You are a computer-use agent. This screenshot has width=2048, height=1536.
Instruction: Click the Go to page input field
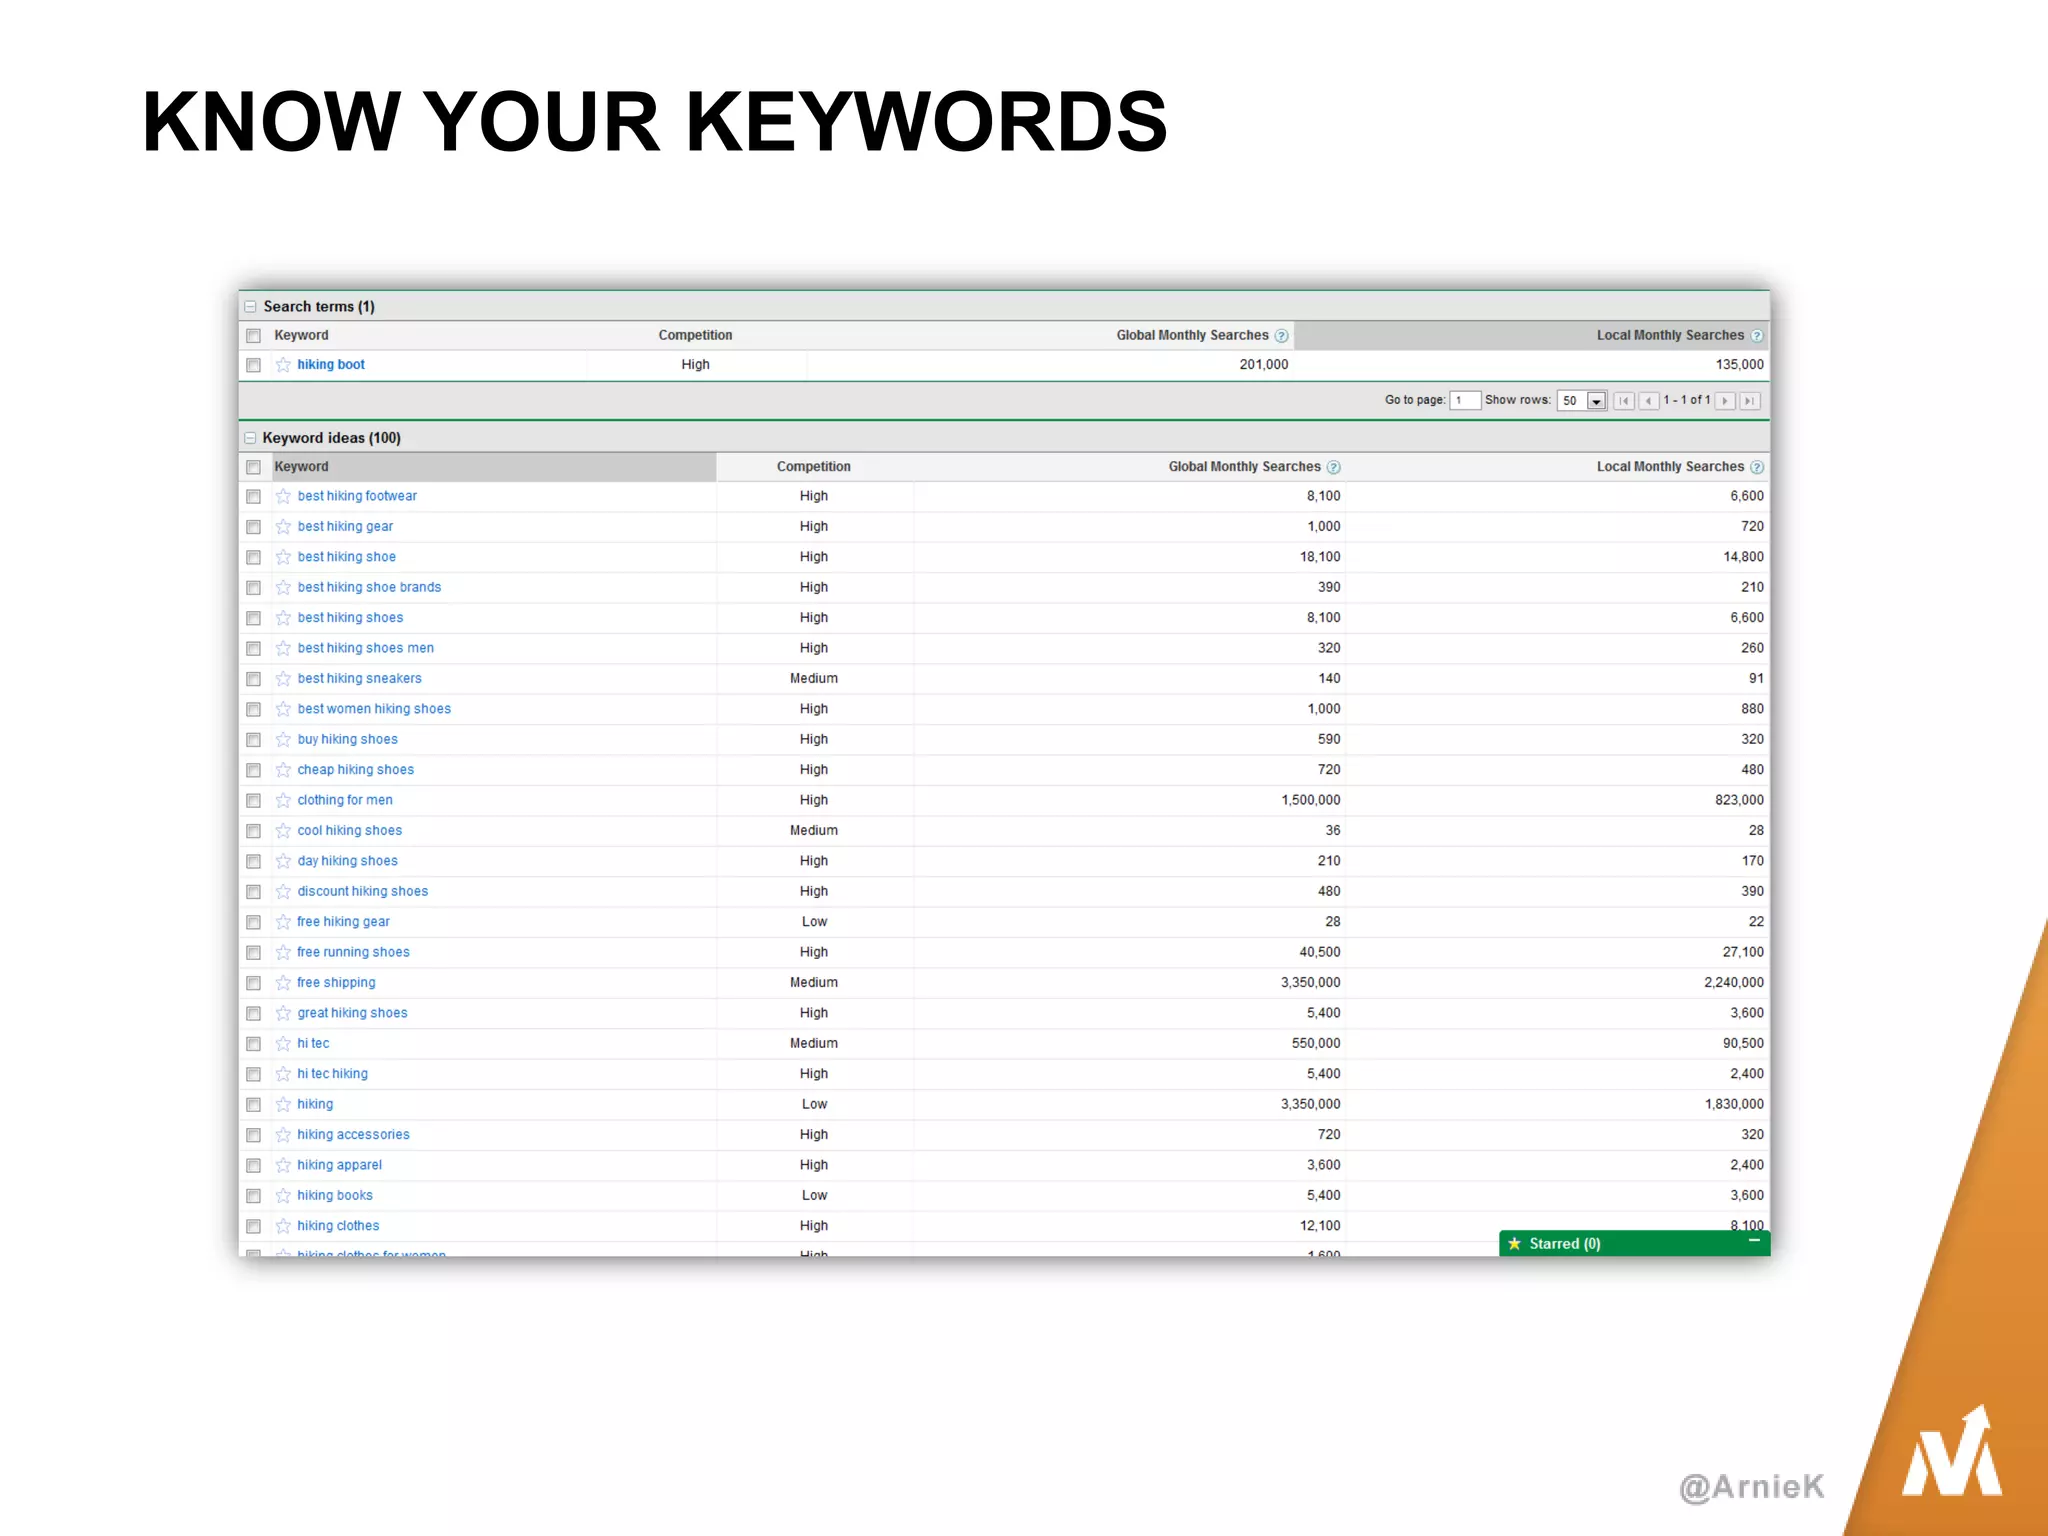(x=1465, y=401)
